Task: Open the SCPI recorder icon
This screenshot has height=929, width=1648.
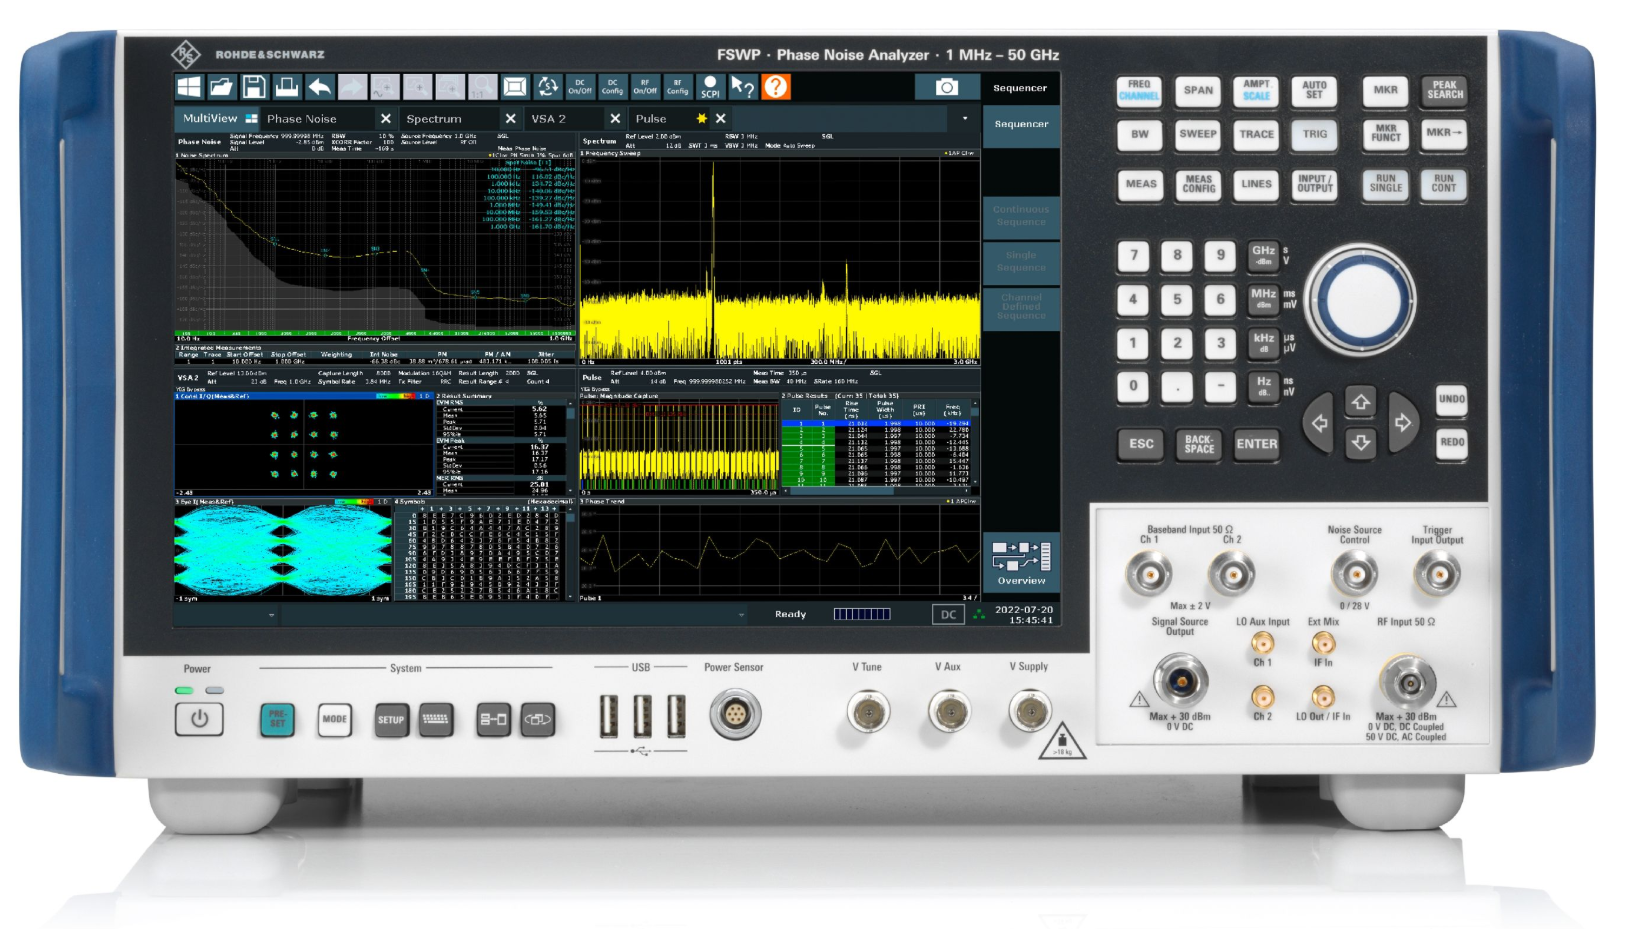Action: 710,88
